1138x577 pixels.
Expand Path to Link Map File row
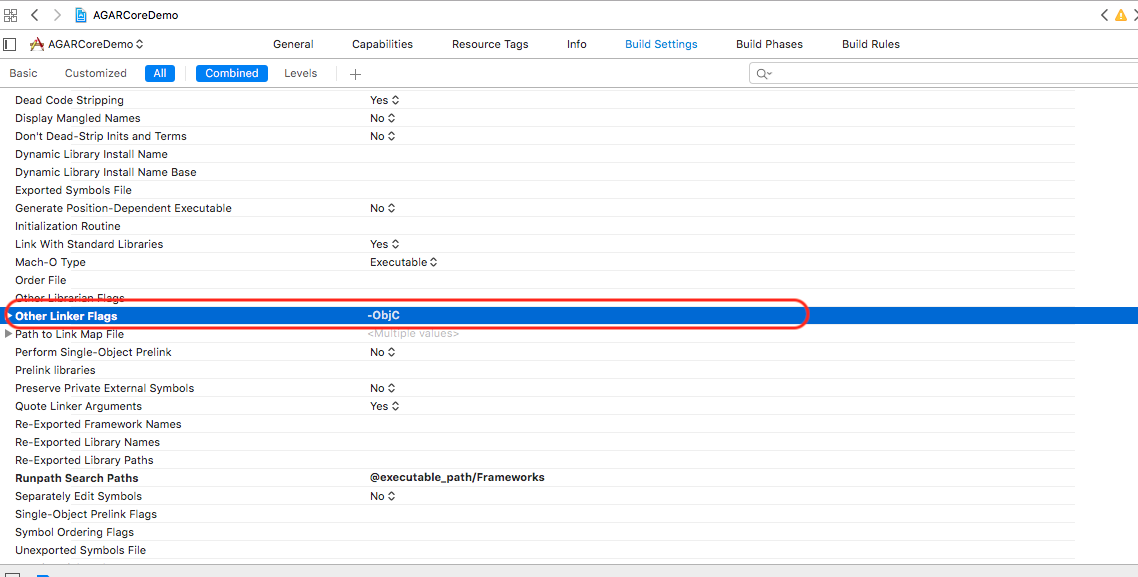point(9,334)
